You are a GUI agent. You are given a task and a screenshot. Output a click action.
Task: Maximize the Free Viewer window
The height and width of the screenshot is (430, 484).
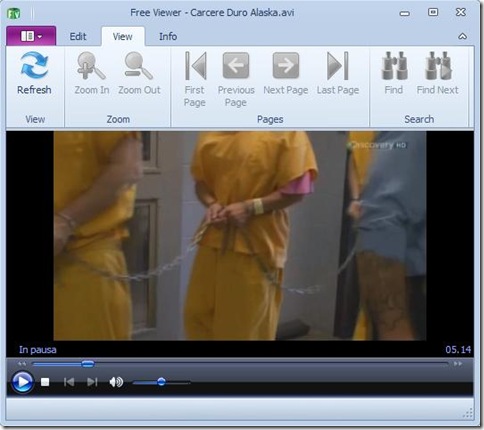(433, 12)
